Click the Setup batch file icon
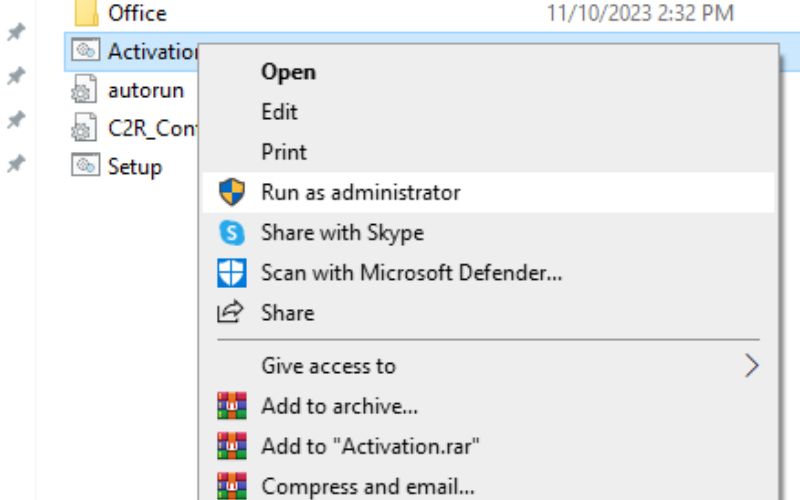 pyautogui.click(x=85, y=165)
